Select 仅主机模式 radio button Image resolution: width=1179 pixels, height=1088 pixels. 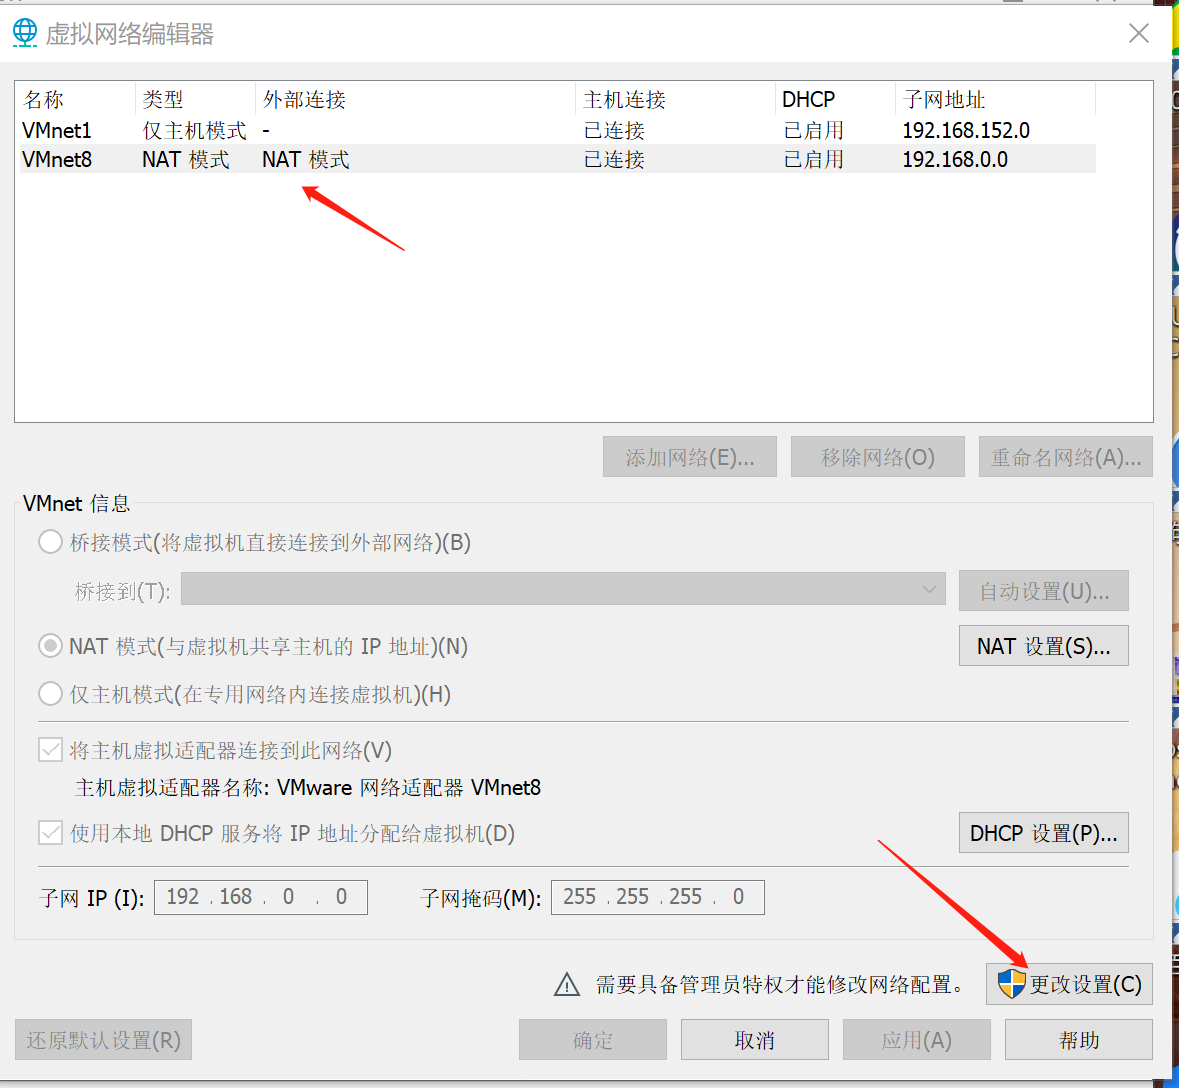click(50, 693)
